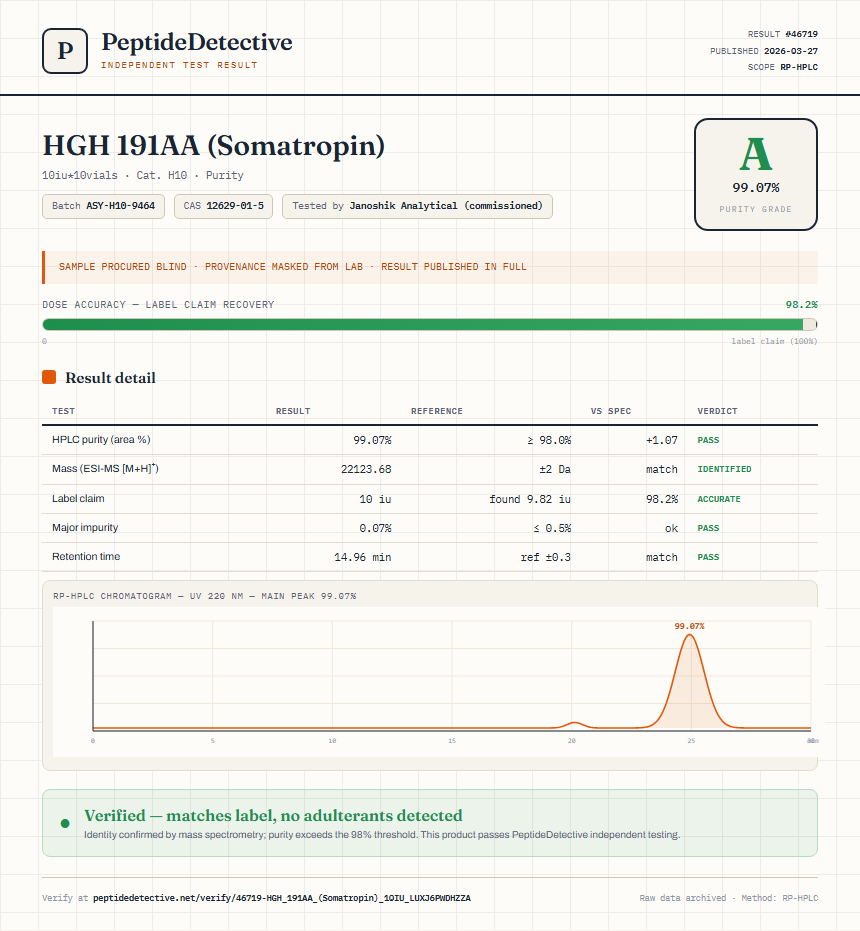Click the HGH 191AA (Somatropin) heading
The image size is (860, 931).
[214, 145]
